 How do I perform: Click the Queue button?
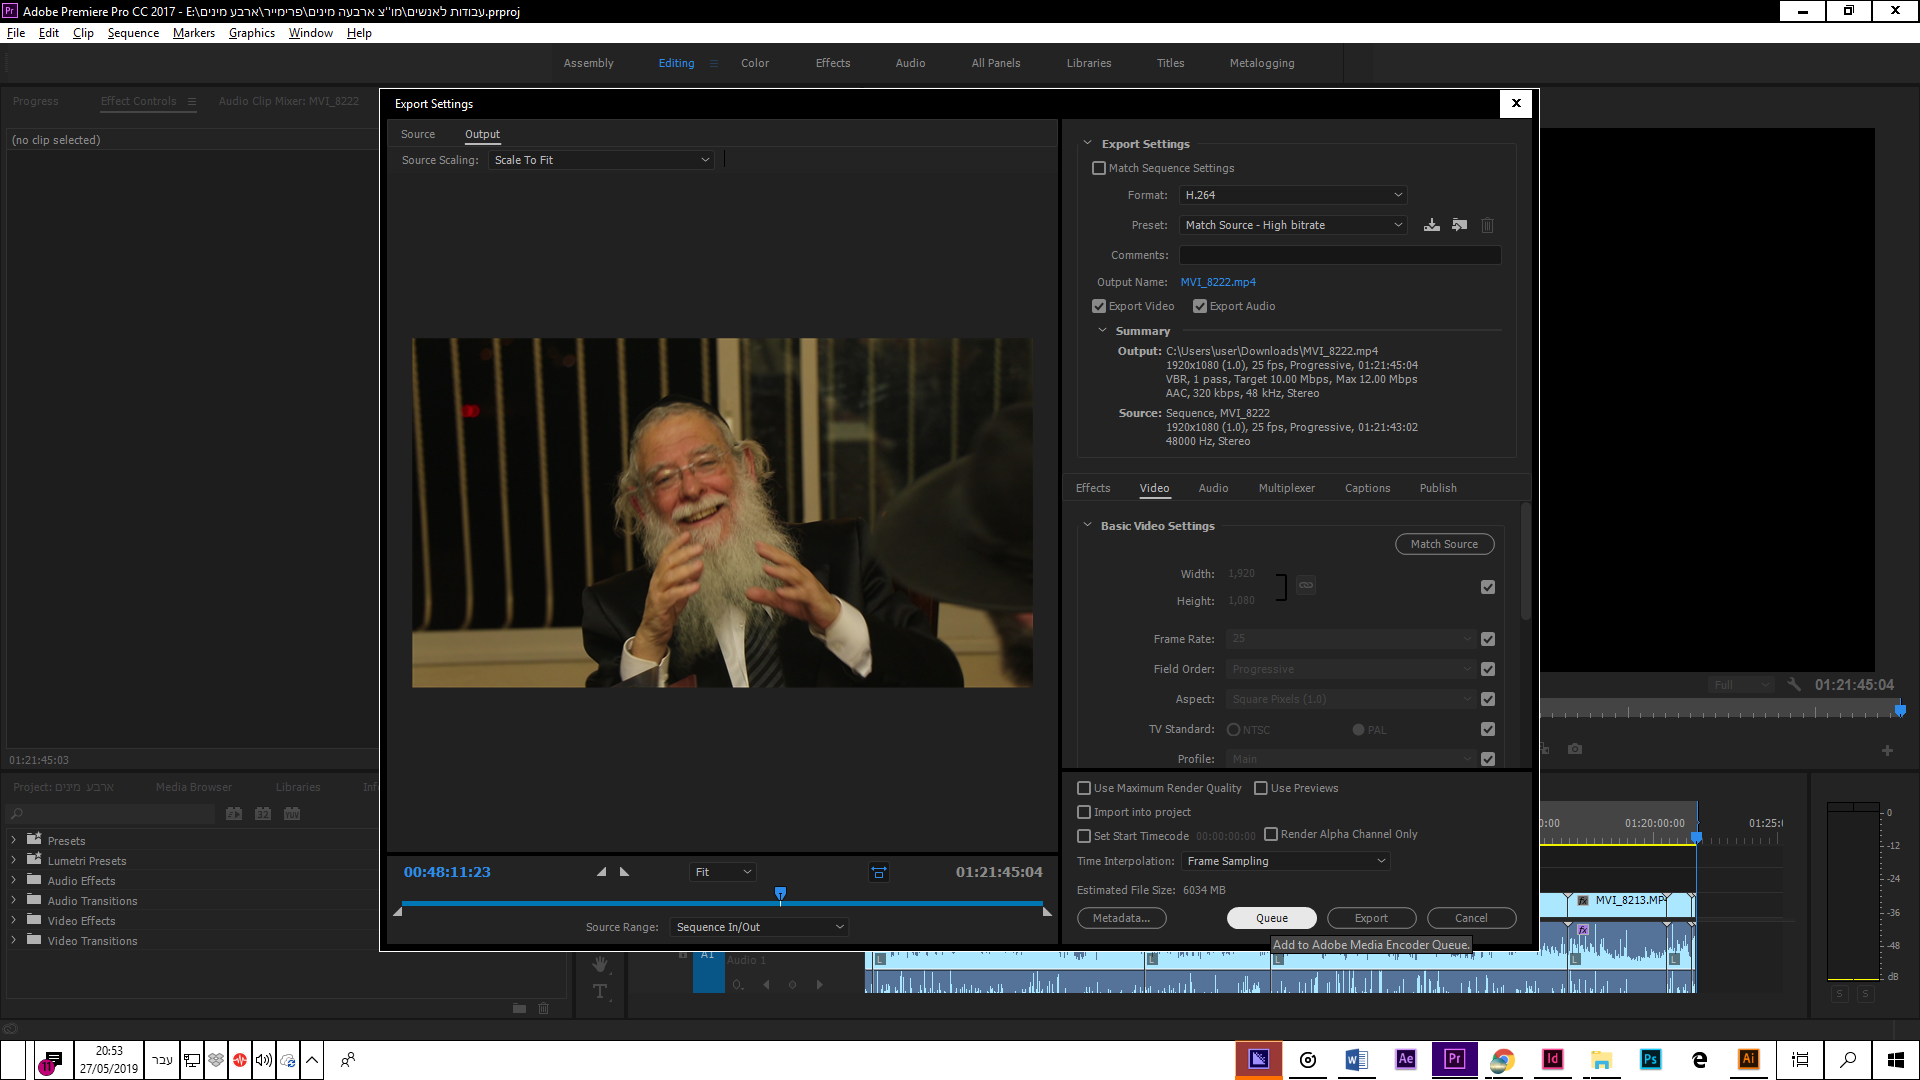(1272, 918)
